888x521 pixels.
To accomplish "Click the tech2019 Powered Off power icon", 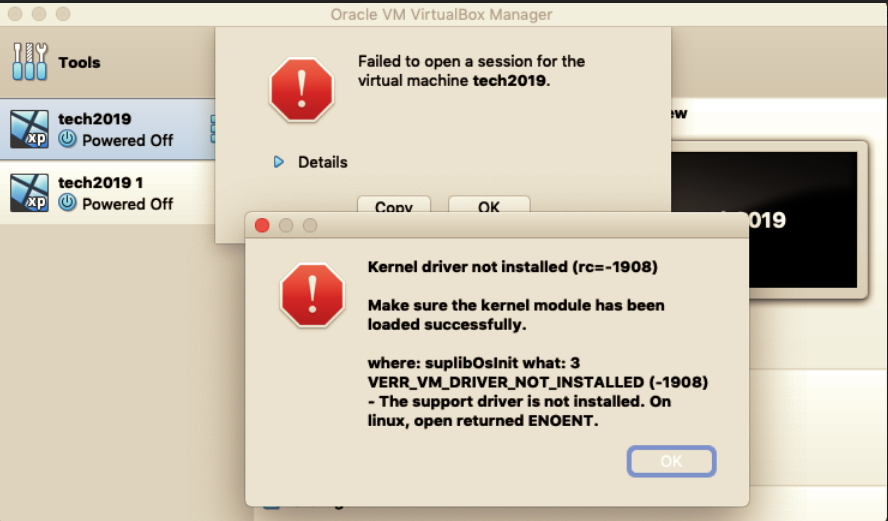I will tap(67, 139).
